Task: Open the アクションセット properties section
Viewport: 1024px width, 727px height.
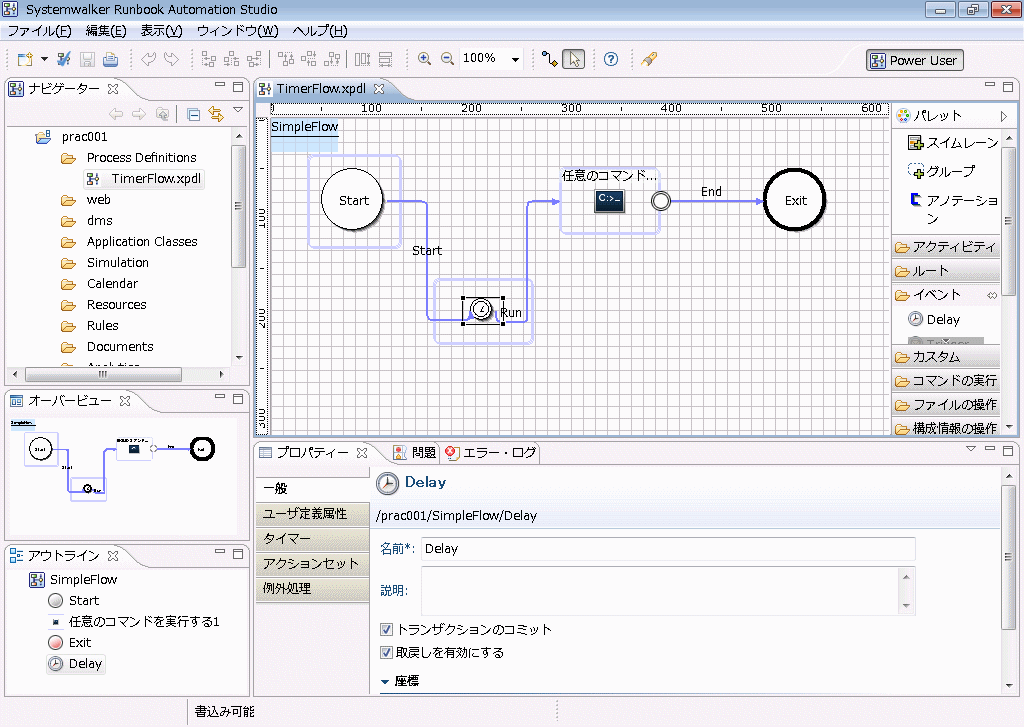Action: [312, 564]
